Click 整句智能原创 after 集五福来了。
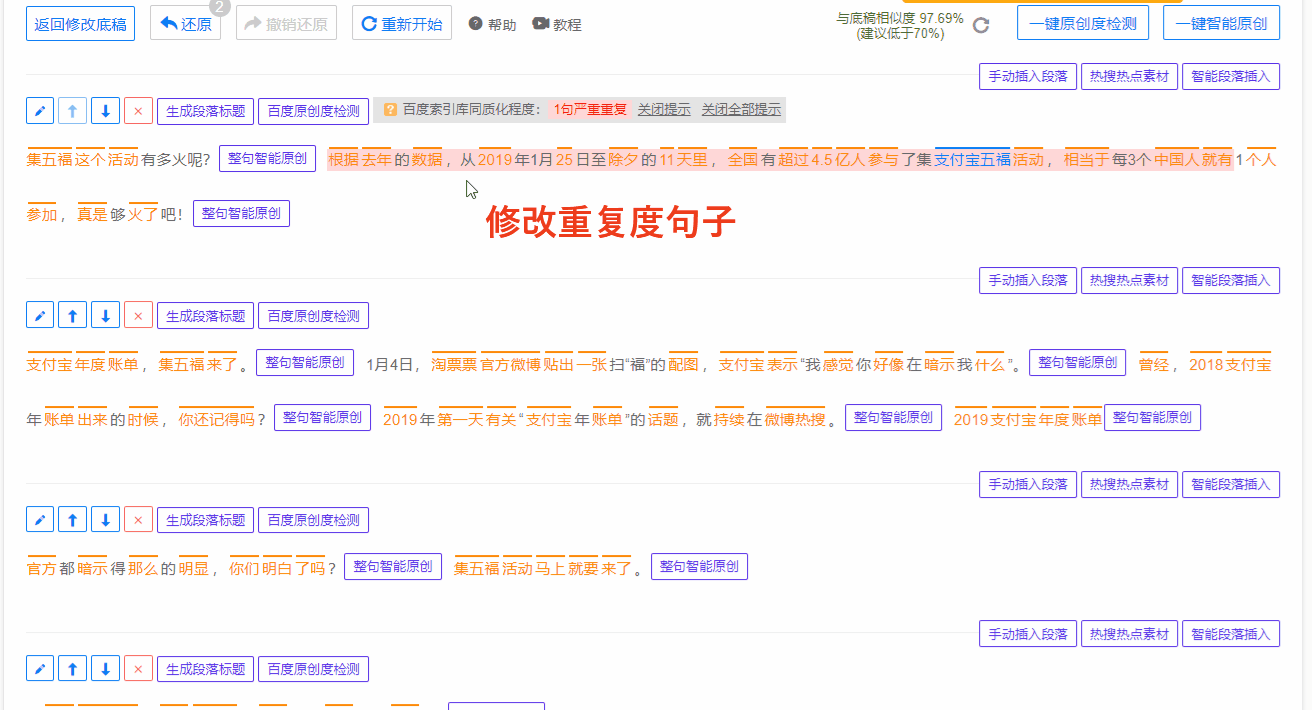Viewport: 1312px width, 710px height. click(x=305, y=362)
